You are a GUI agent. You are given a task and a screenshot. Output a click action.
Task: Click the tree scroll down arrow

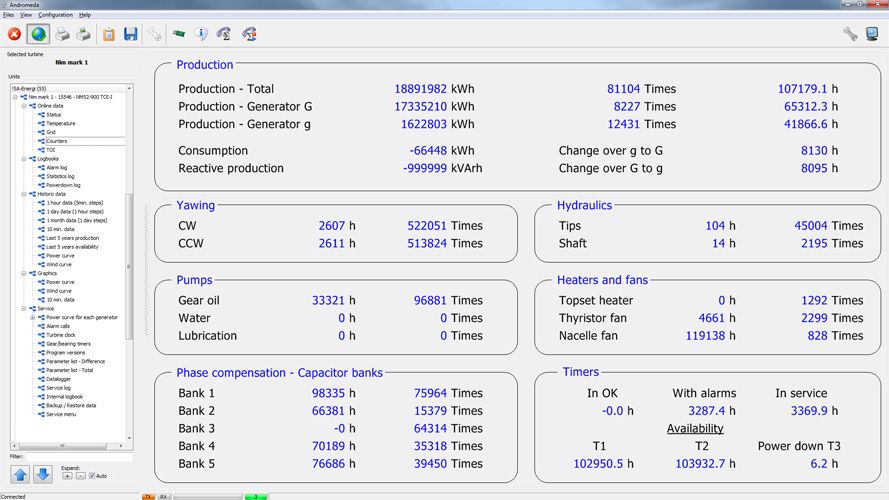pos(129,438)
